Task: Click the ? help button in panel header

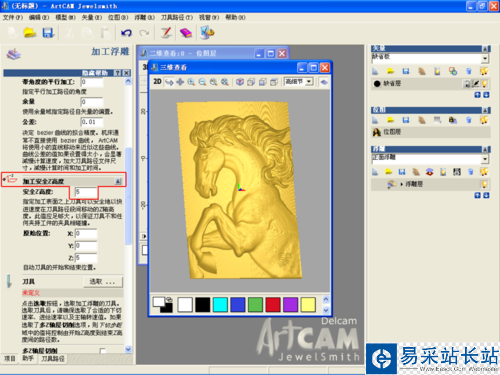Action: (x=118, y=73)
